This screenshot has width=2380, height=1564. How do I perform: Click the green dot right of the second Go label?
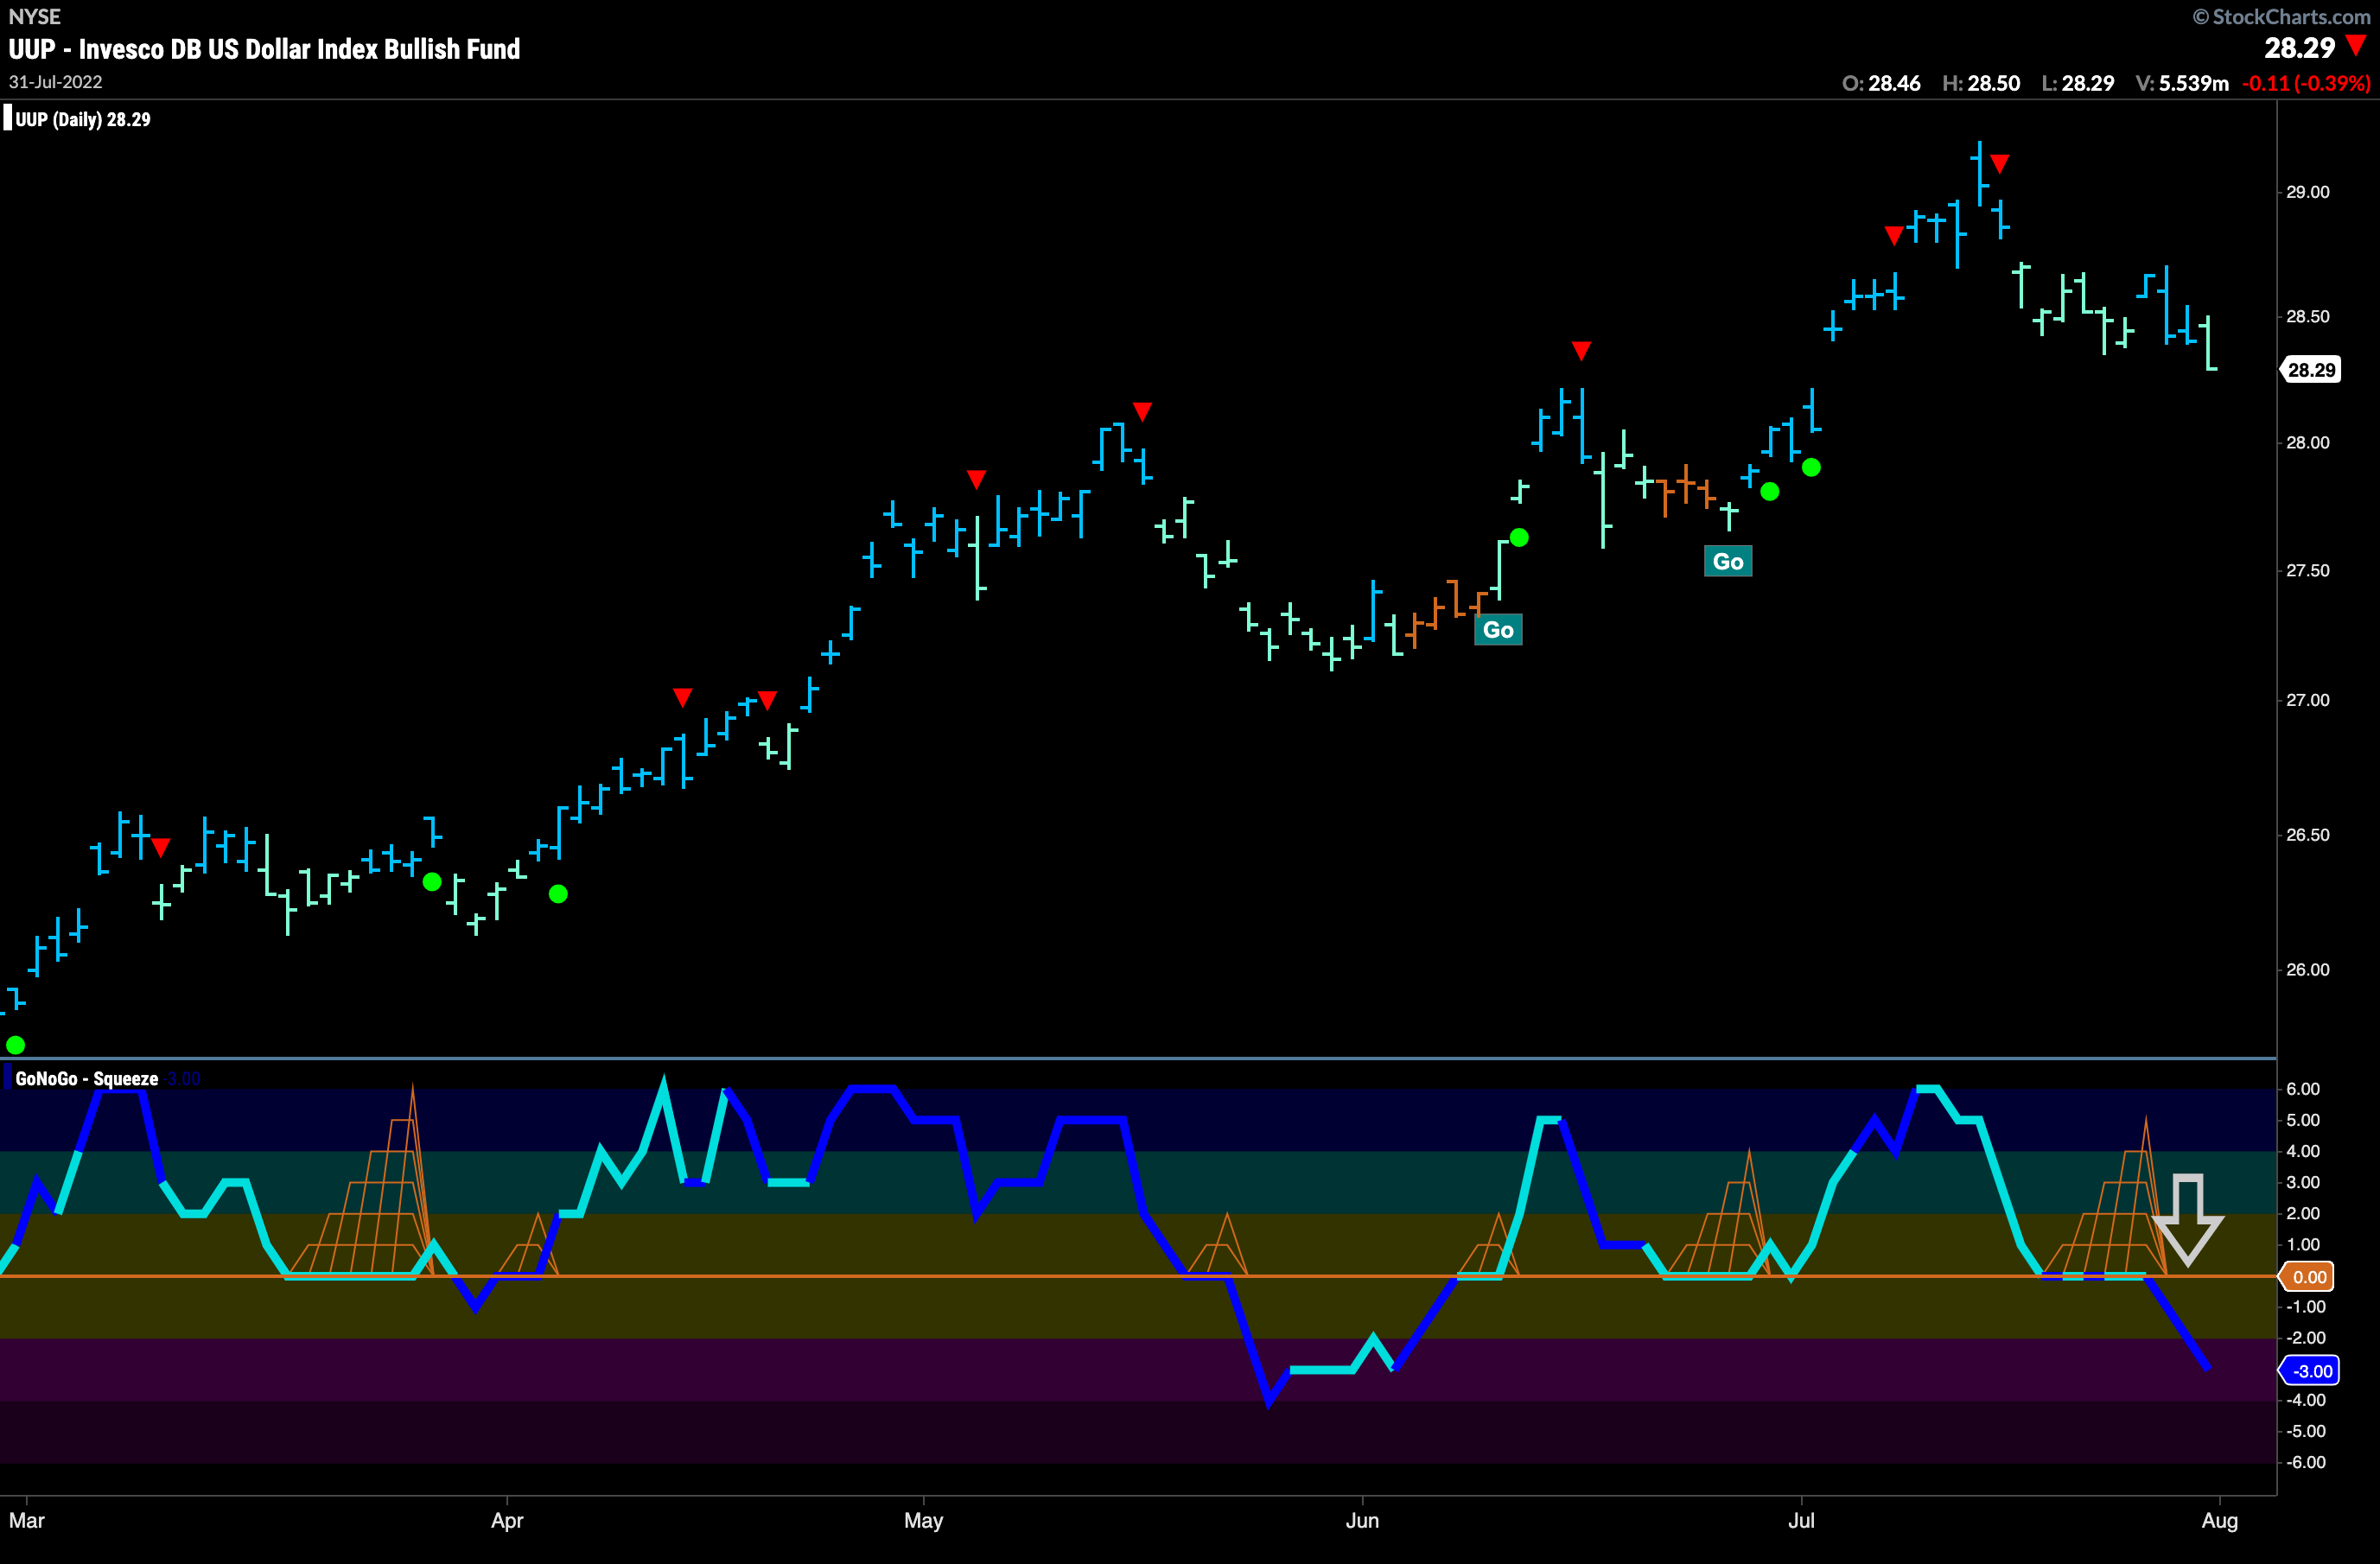point(1770,492)
